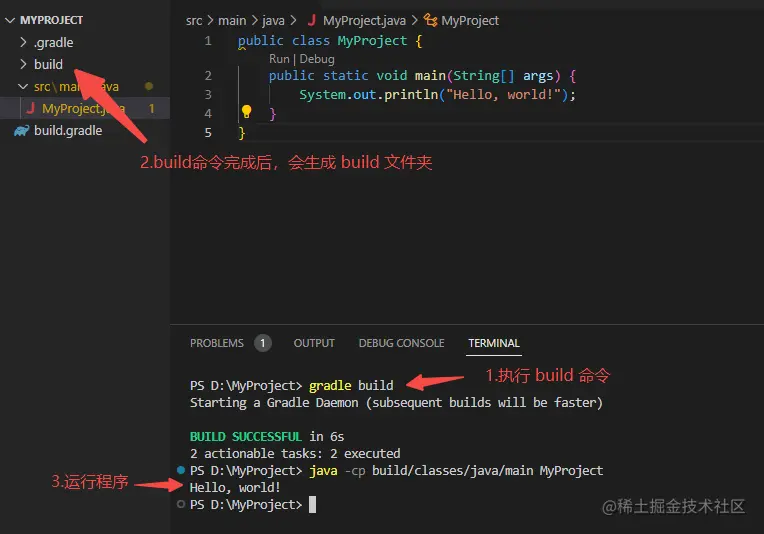Click line number 5 in the gutter

[208, 133]
